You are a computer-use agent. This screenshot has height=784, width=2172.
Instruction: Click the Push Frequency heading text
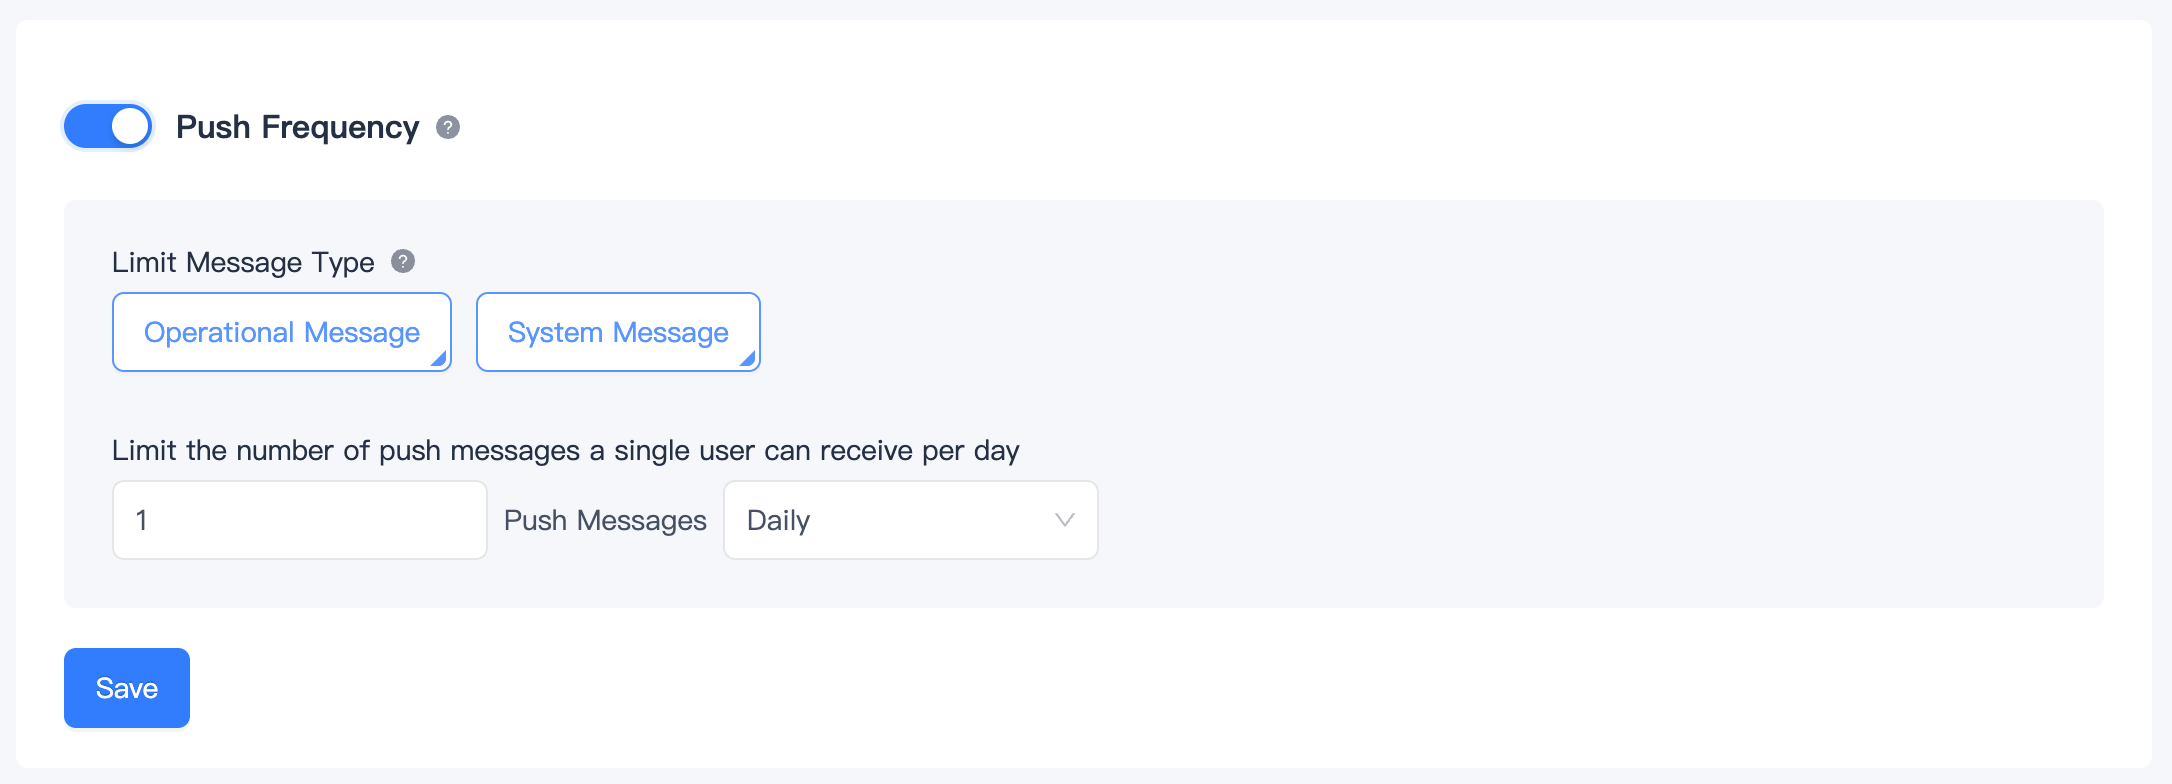298,127
